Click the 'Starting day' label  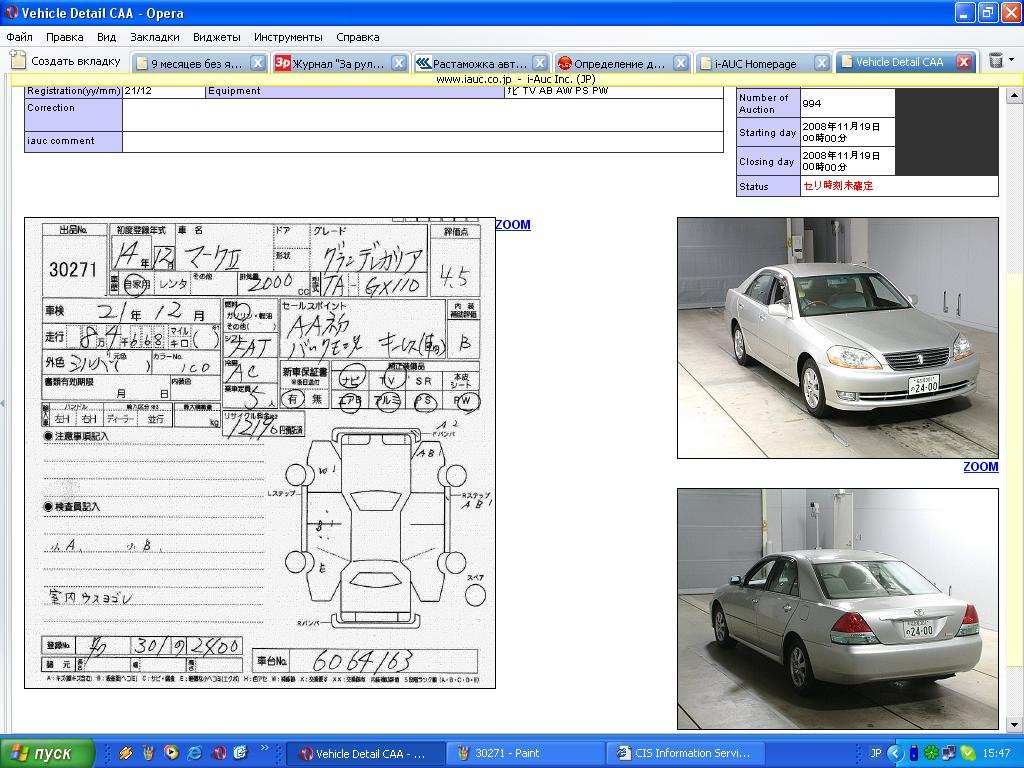tap(768, 133)
